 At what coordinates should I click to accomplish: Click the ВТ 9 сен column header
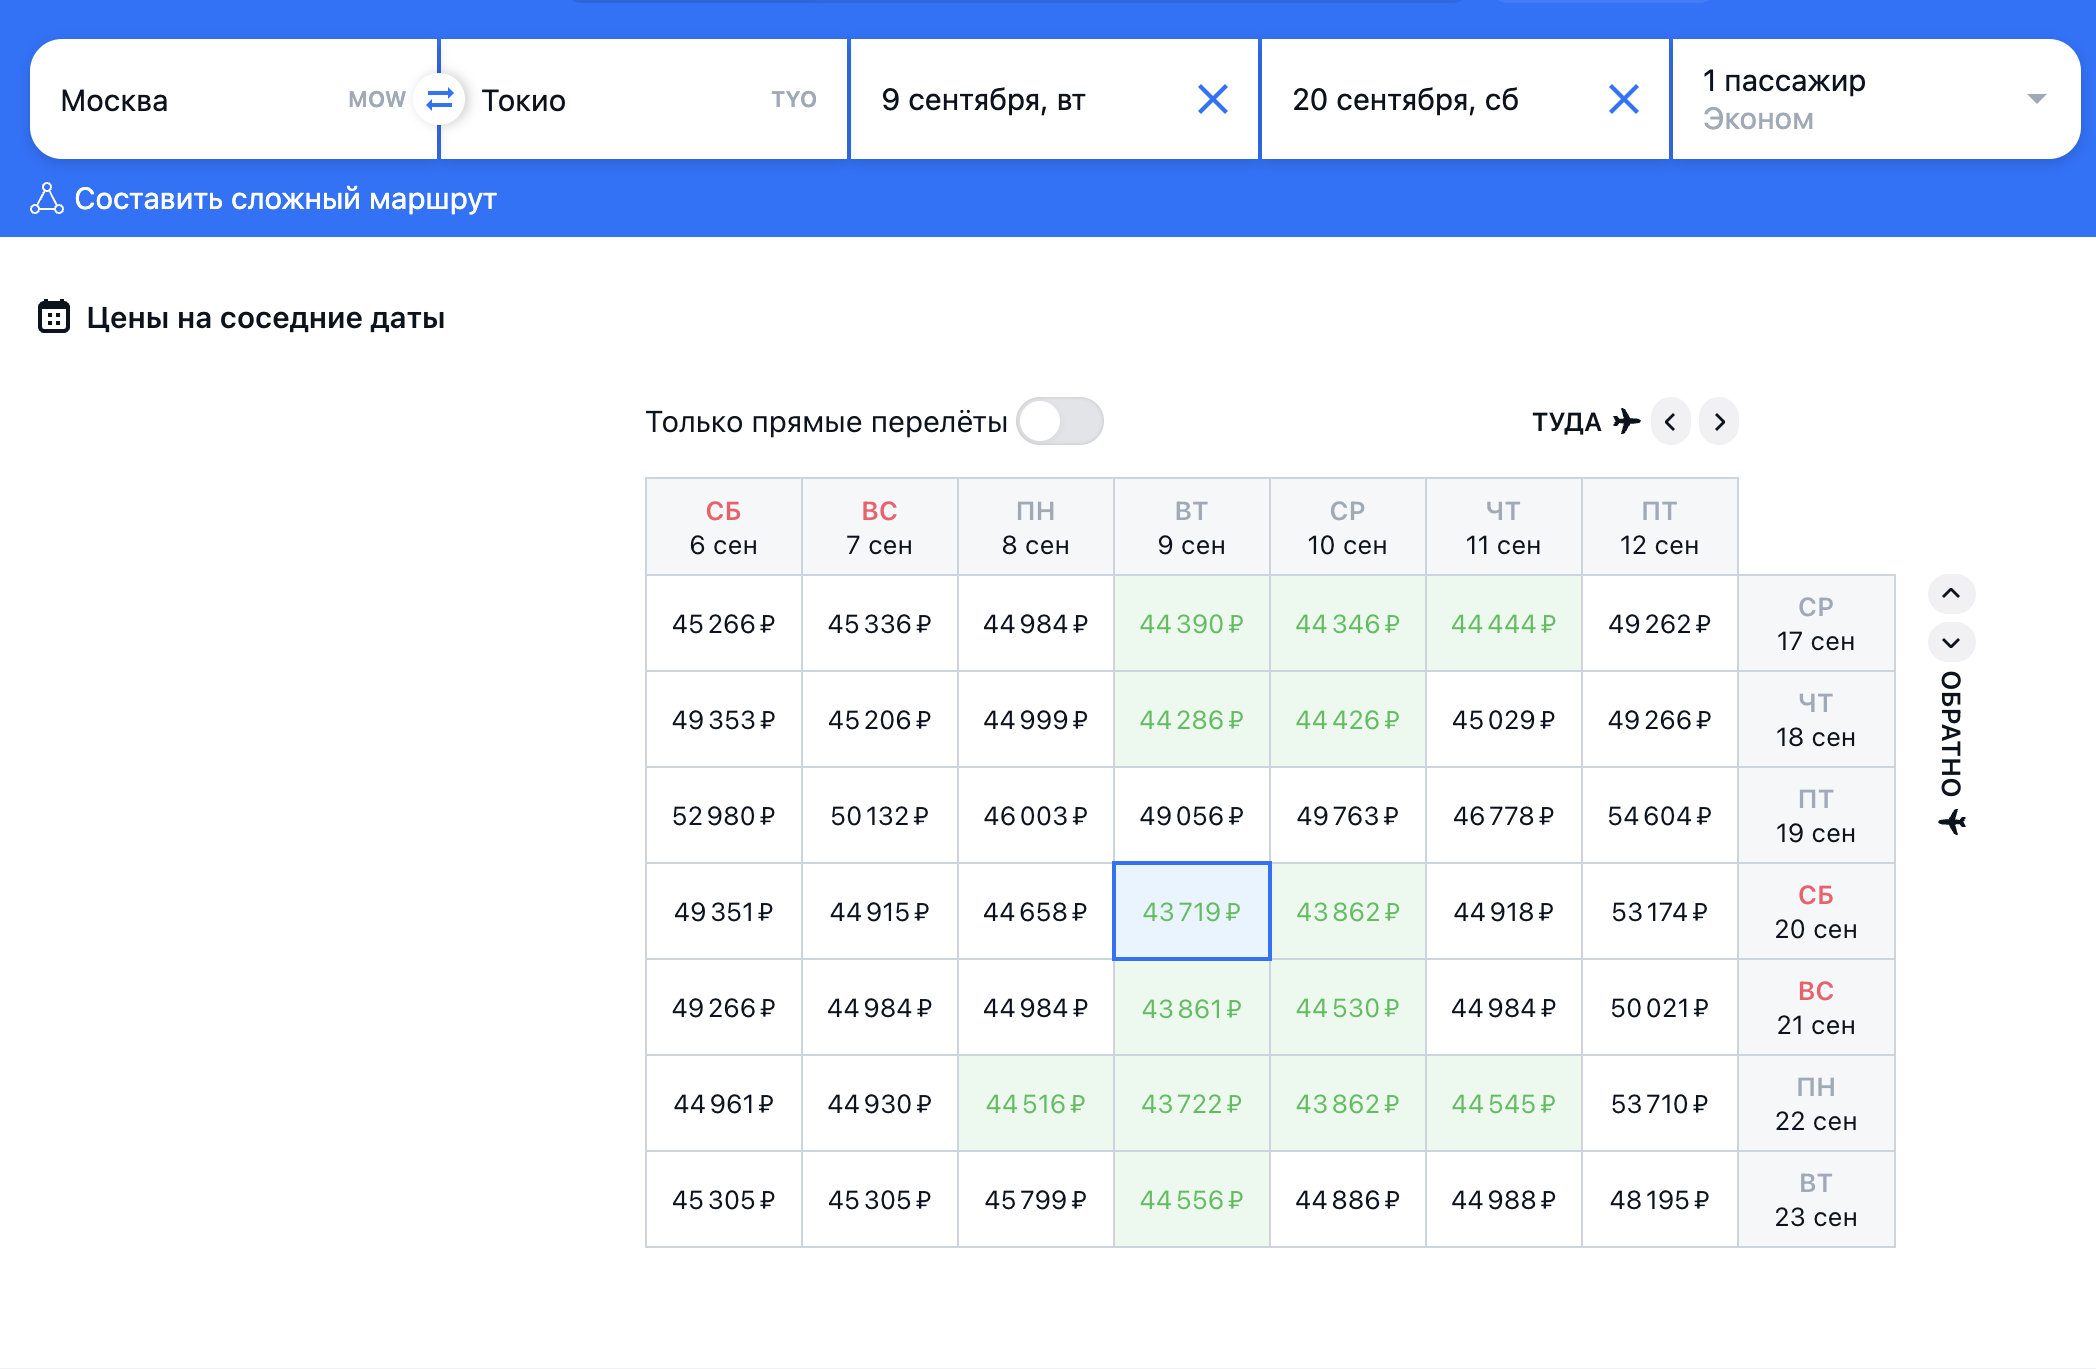tap(1191, 527)
